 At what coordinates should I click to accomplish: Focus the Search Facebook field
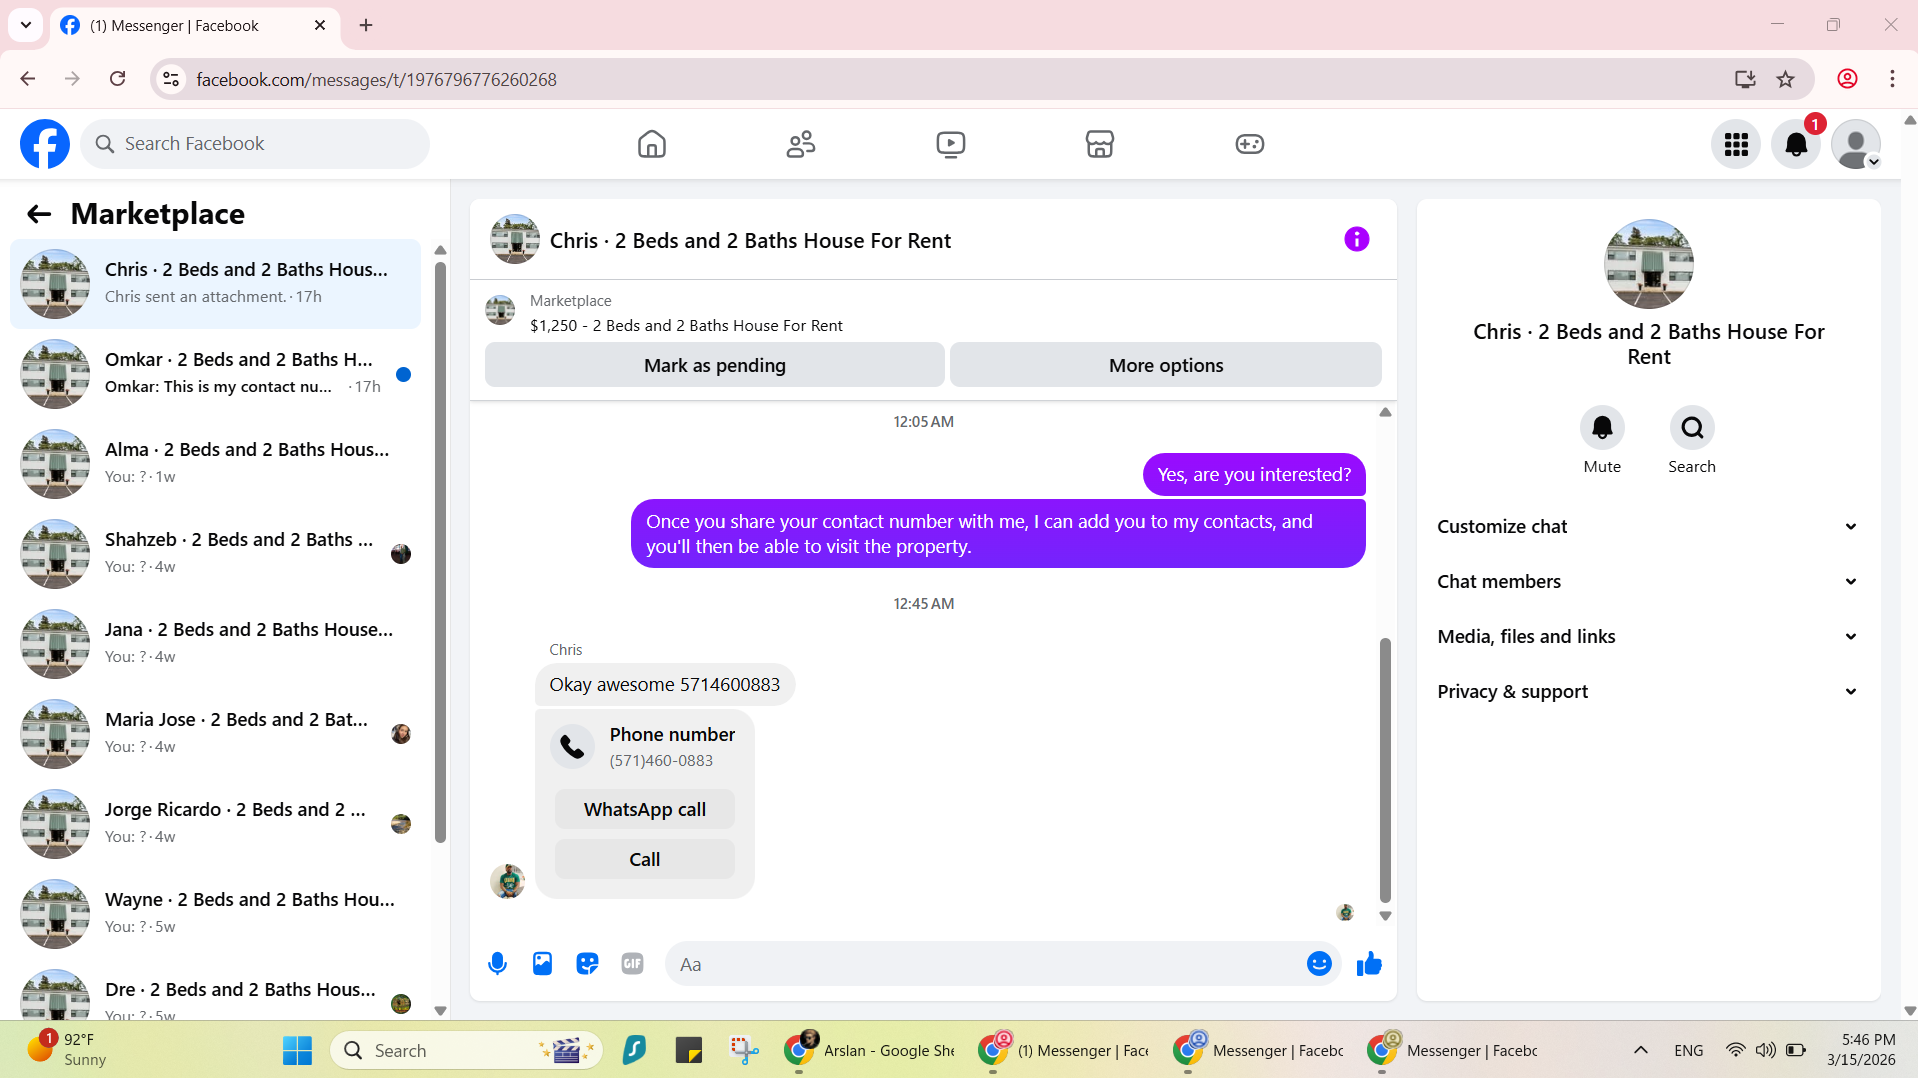[255, 144]
